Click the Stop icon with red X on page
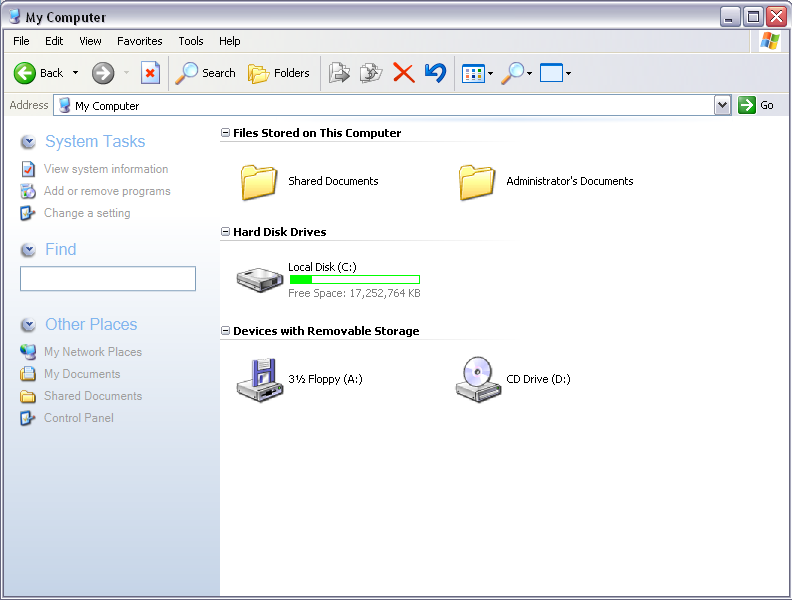Screen dimensions: 792x600 coord(150,73)
